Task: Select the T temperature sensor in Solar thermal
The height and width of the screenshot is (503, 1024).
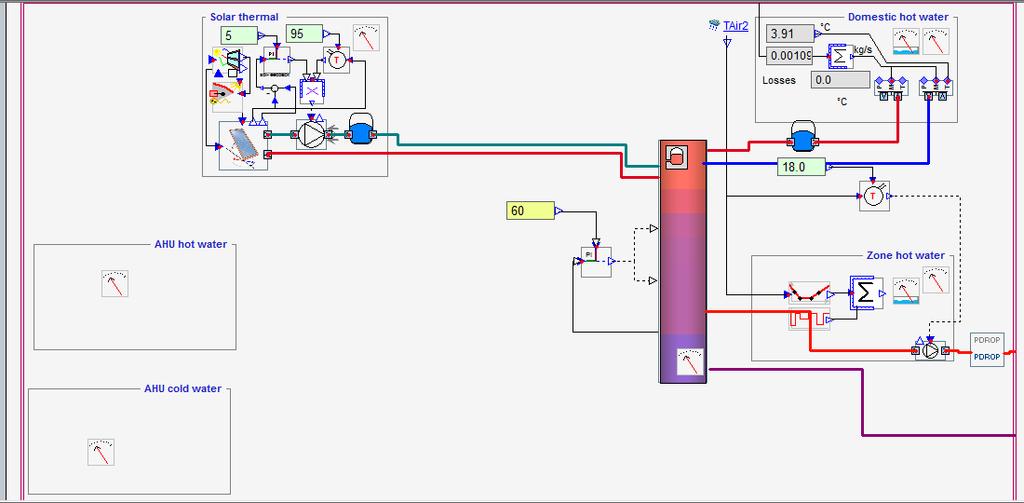Action: tap(336, 59)
